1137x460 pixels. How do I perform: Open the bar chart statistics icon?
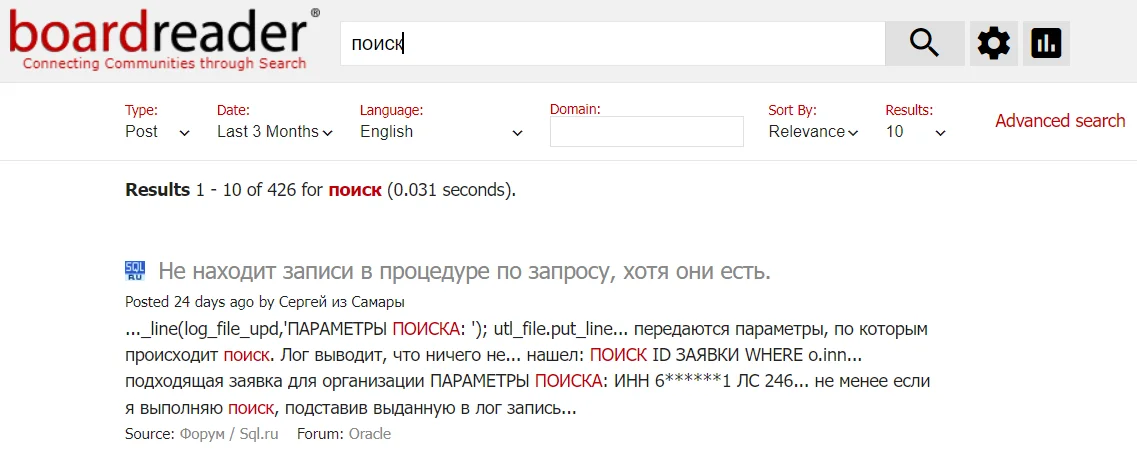click(1046, 44)
